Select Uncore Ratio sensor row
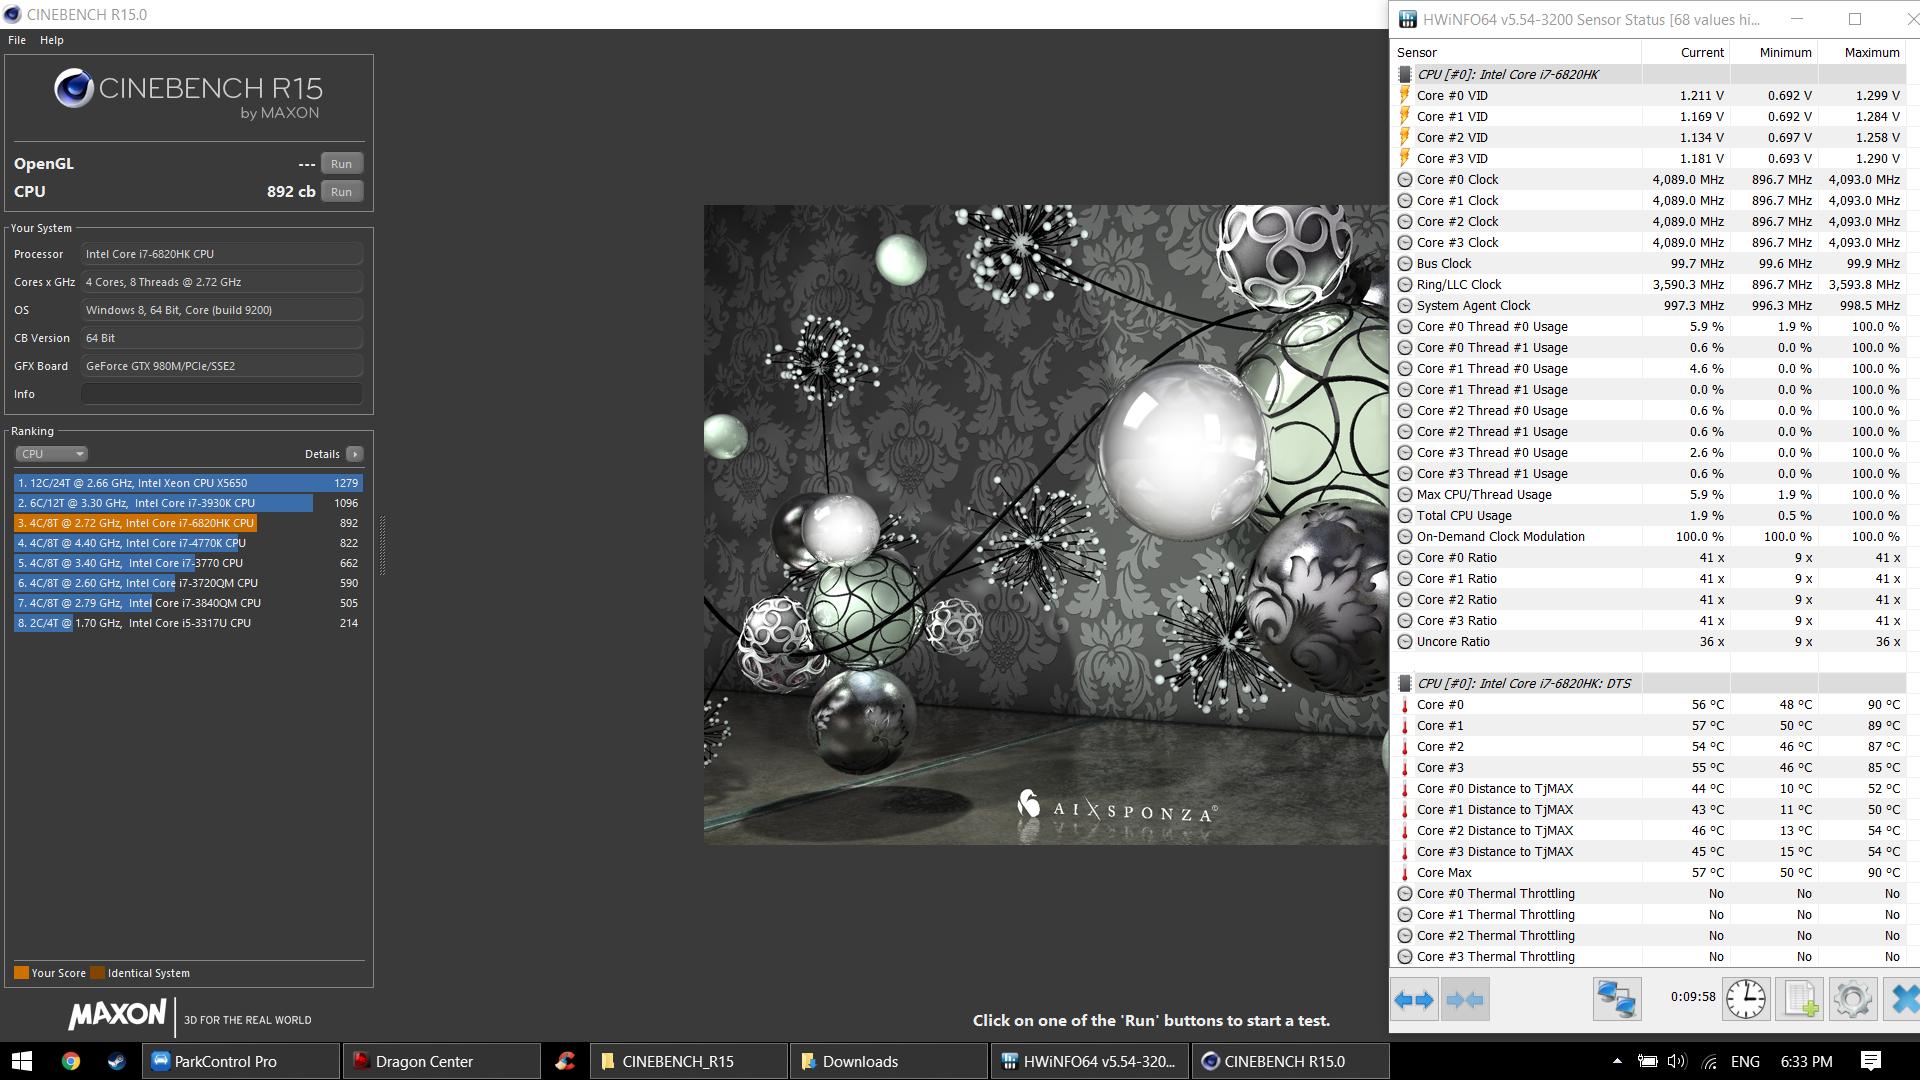1920x1080 pixels. (x=1649, y=641)
